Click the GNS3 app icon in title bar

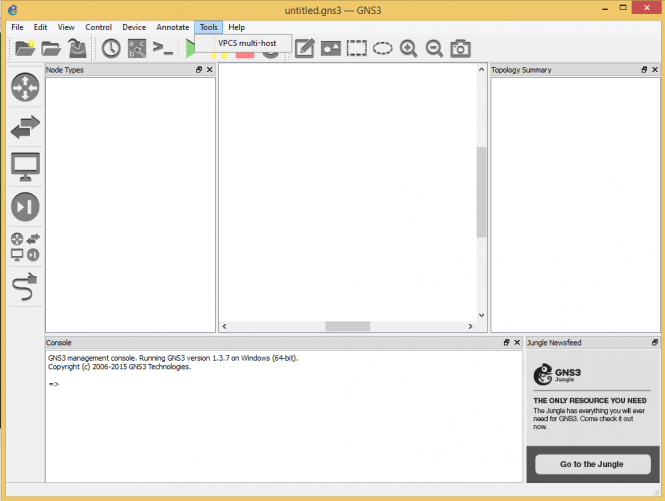[13, 10]
